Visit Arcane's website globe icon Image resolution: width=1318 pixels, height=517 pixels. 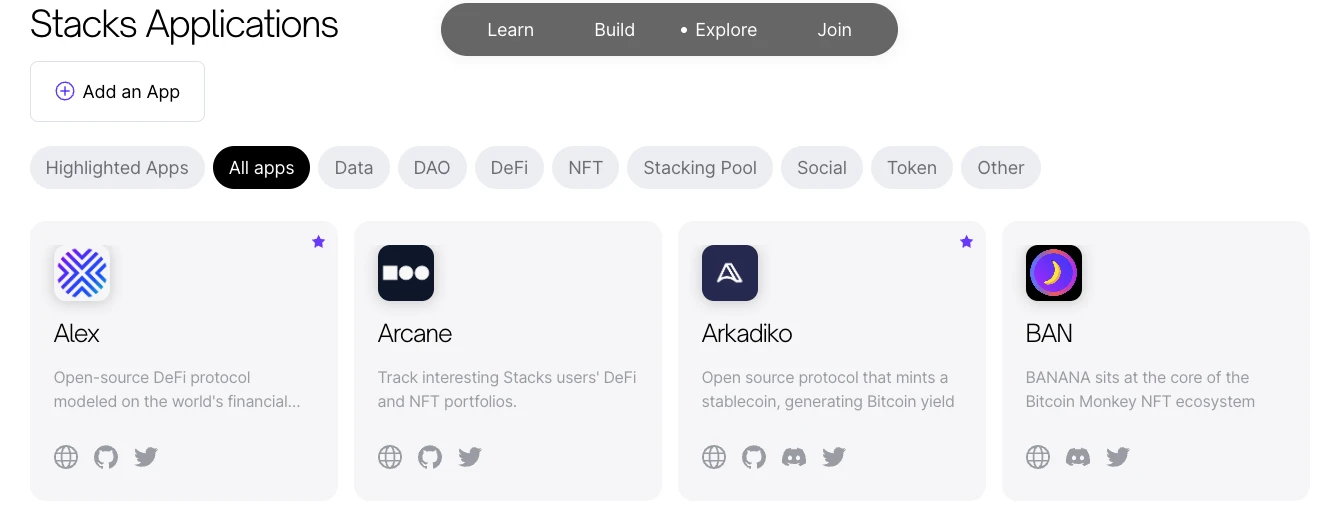390,457
